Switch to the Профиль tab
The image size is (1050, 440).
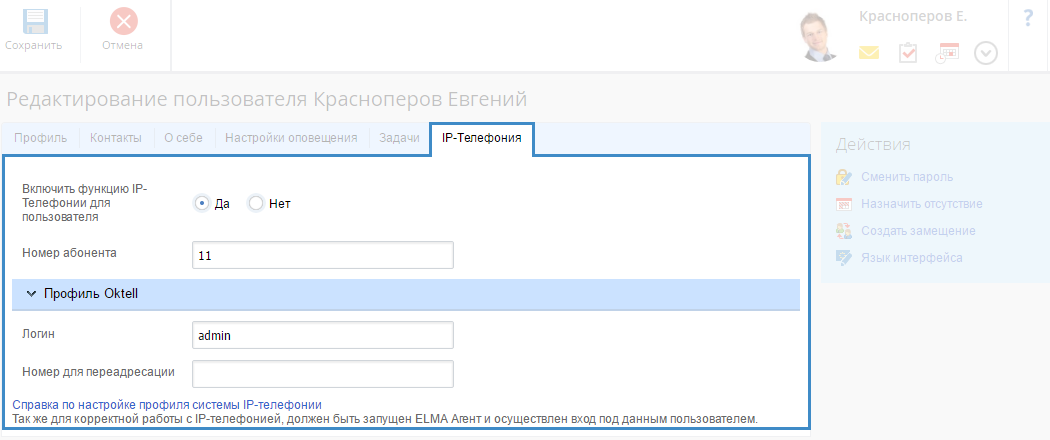(41, 138)
